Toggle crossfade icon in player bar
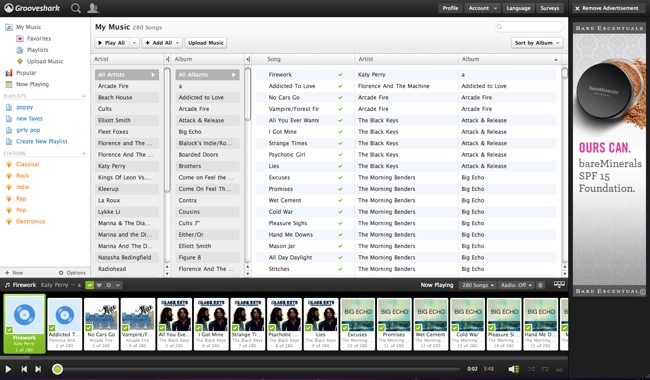The image size is (650, 380). [559, 369]
